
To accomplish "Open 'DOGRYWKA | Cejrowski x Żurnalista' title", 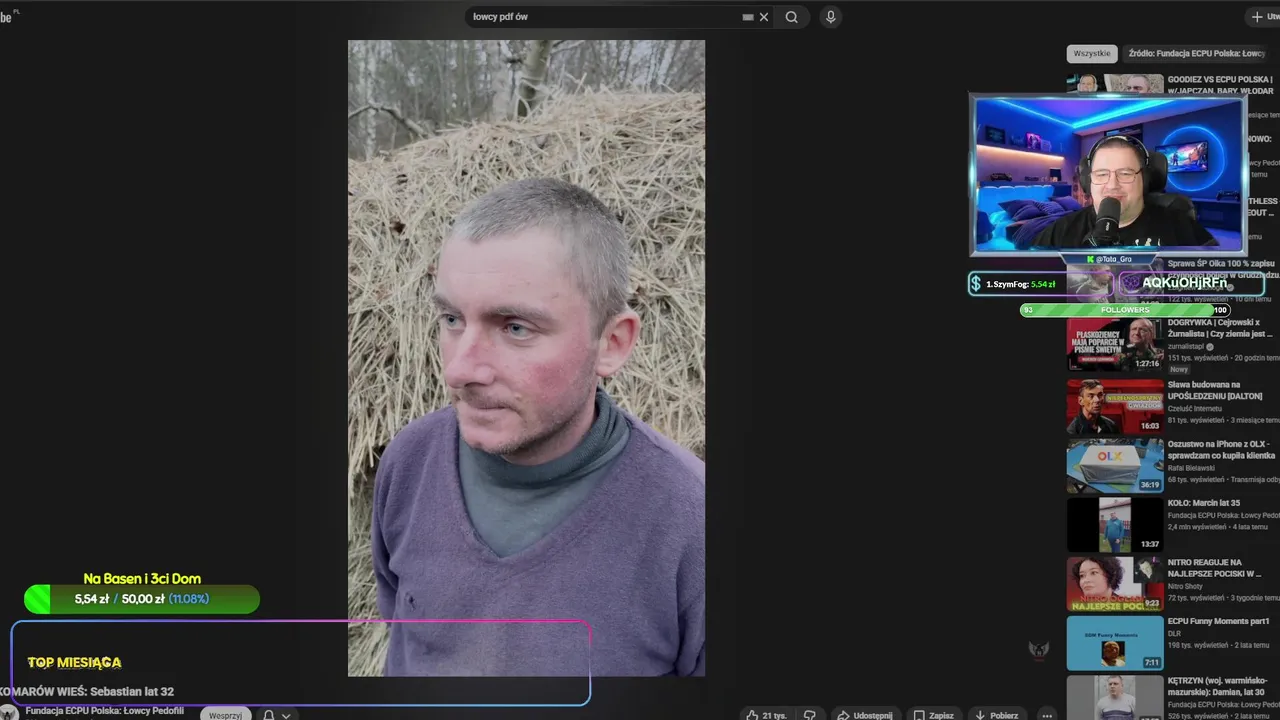I will [x=1220, y=328].
